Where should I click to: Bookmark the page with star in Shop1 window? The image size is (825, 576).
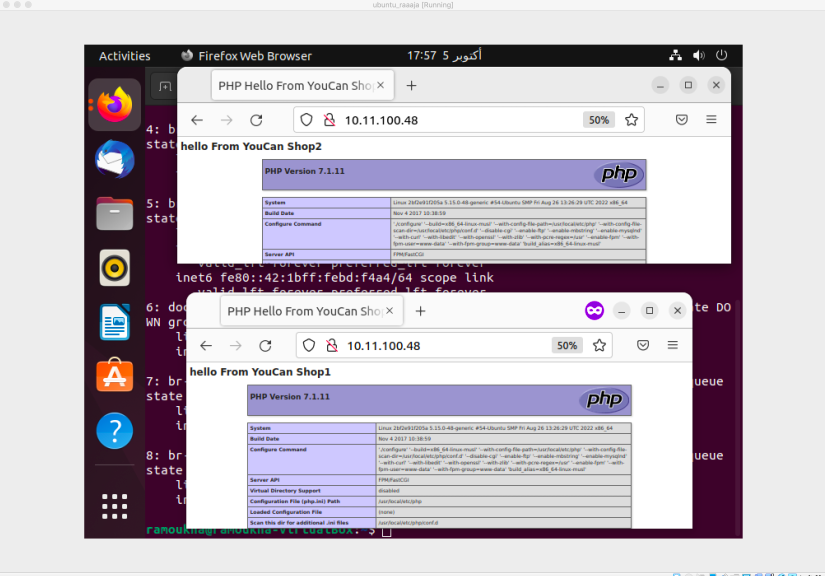599,346
